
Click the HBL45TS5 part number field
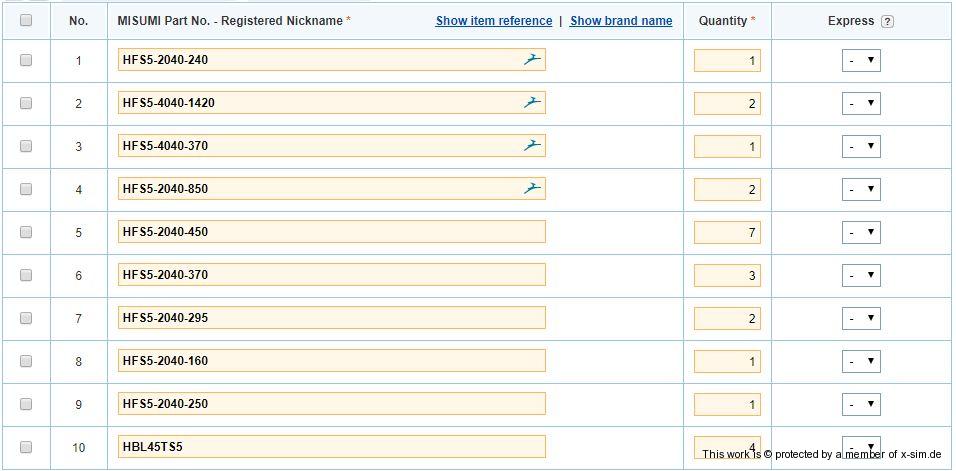point(331,447)
